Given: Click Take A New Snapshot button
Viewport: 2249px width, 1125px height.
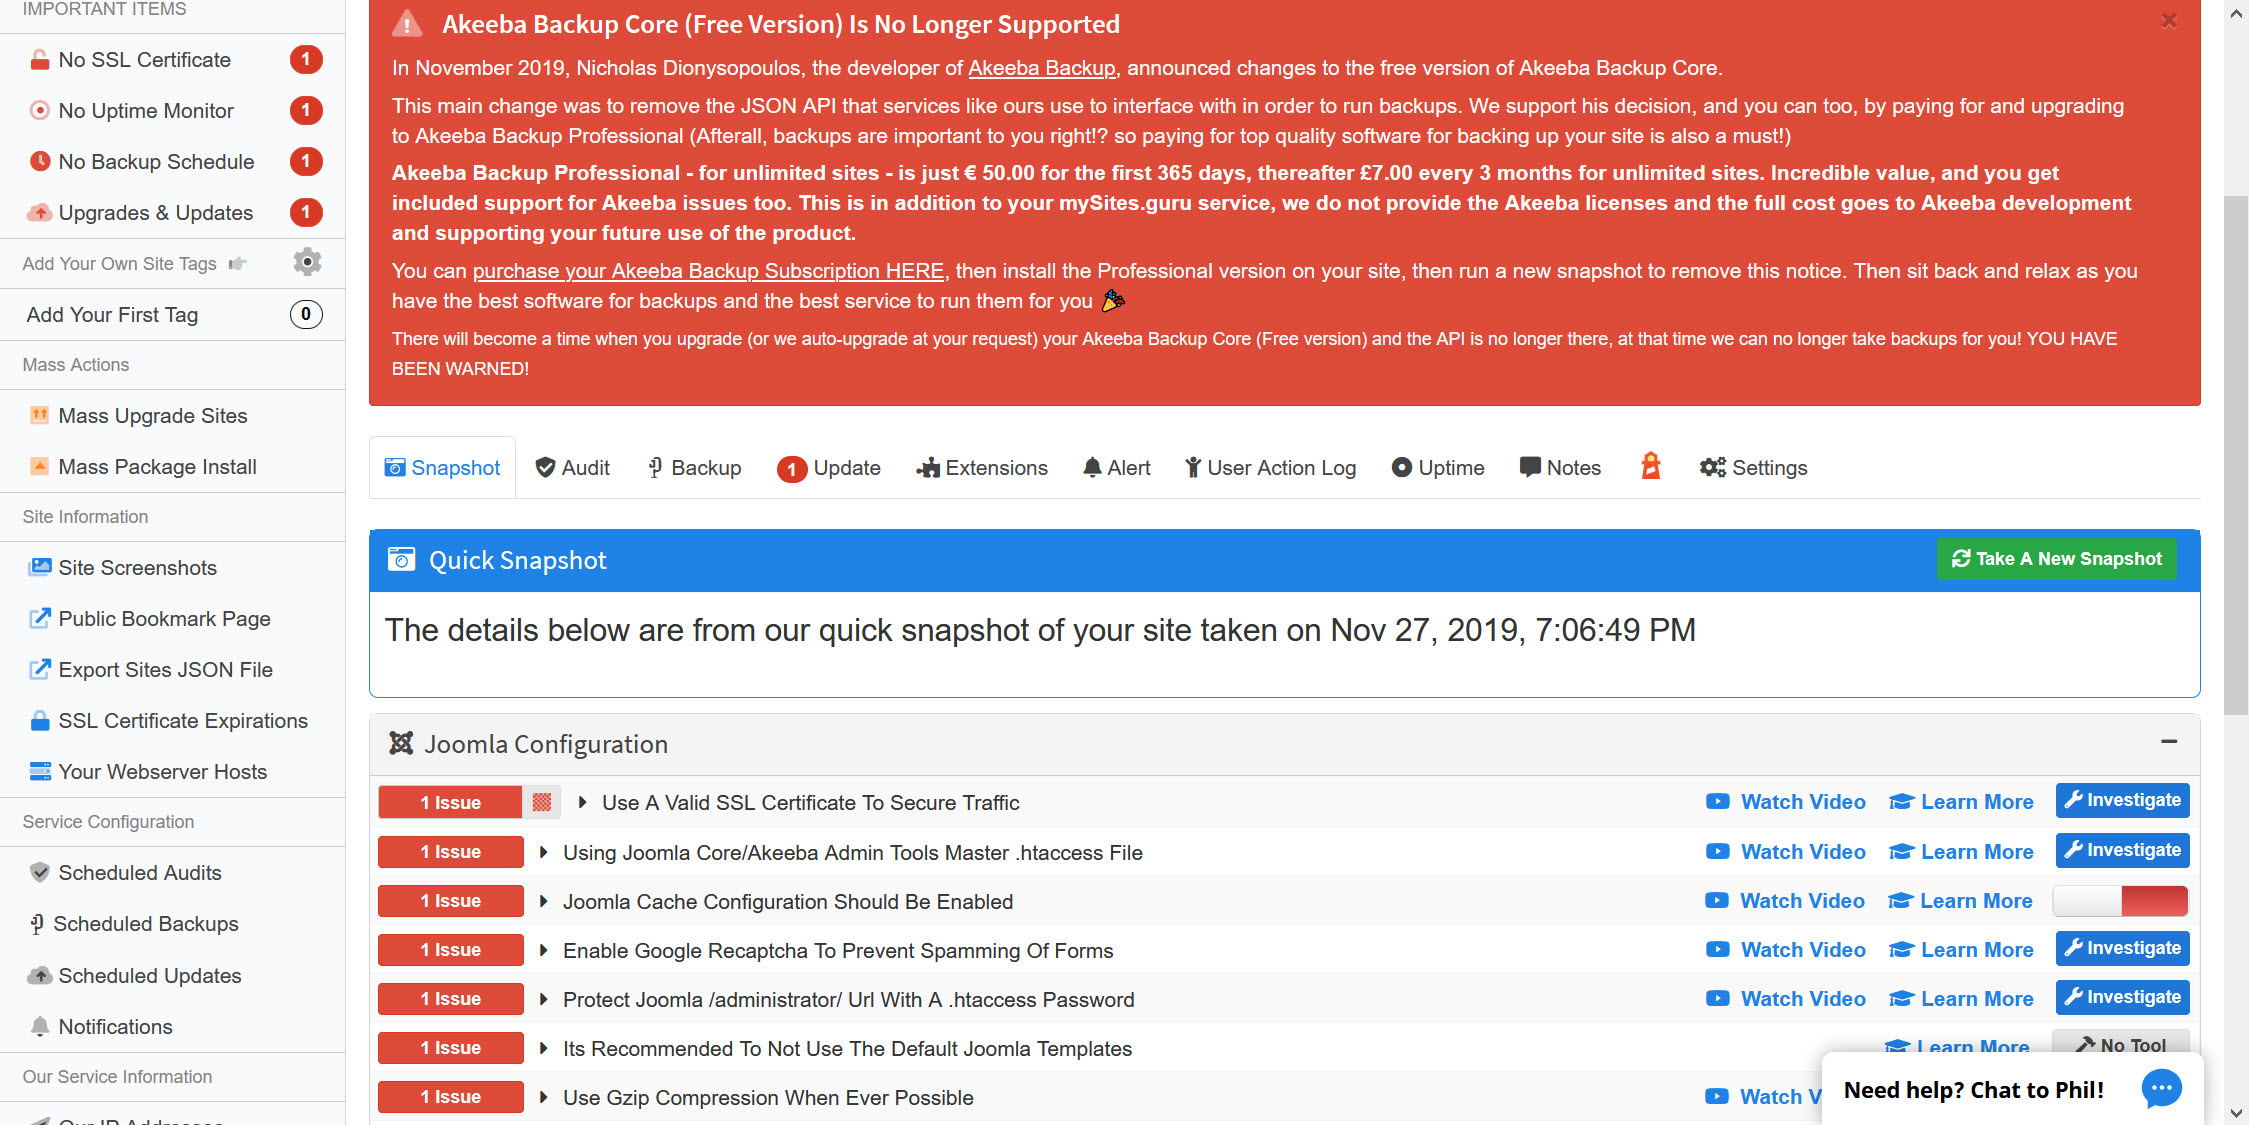Looking at the screenshot, I should [2056, 559].
